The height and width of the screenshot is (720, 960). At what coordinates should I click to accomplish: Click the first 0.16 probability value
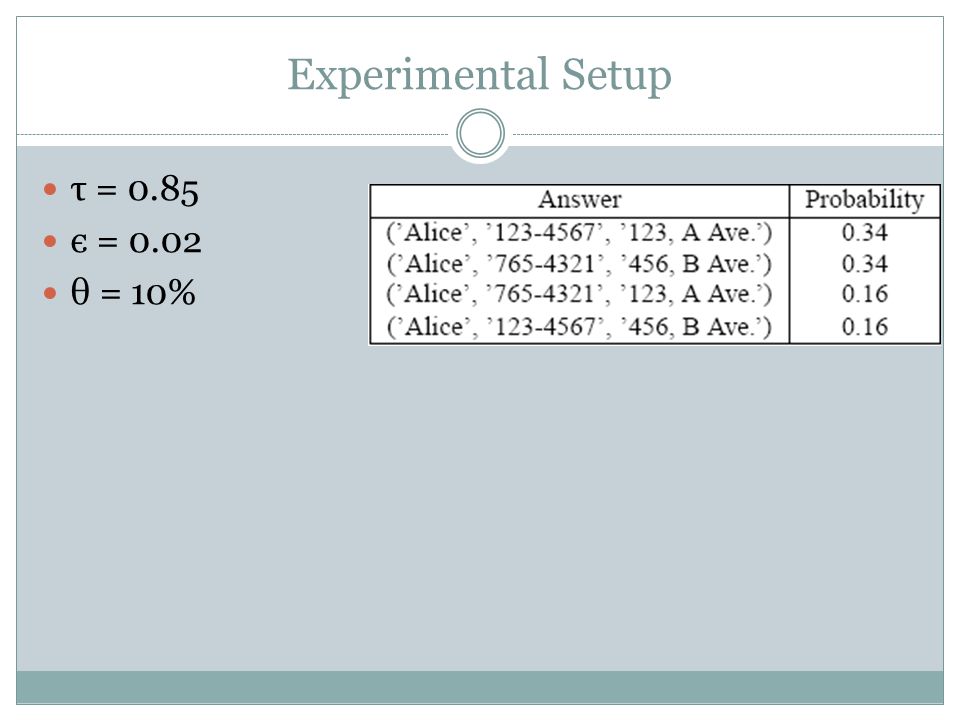click(864, 294)
